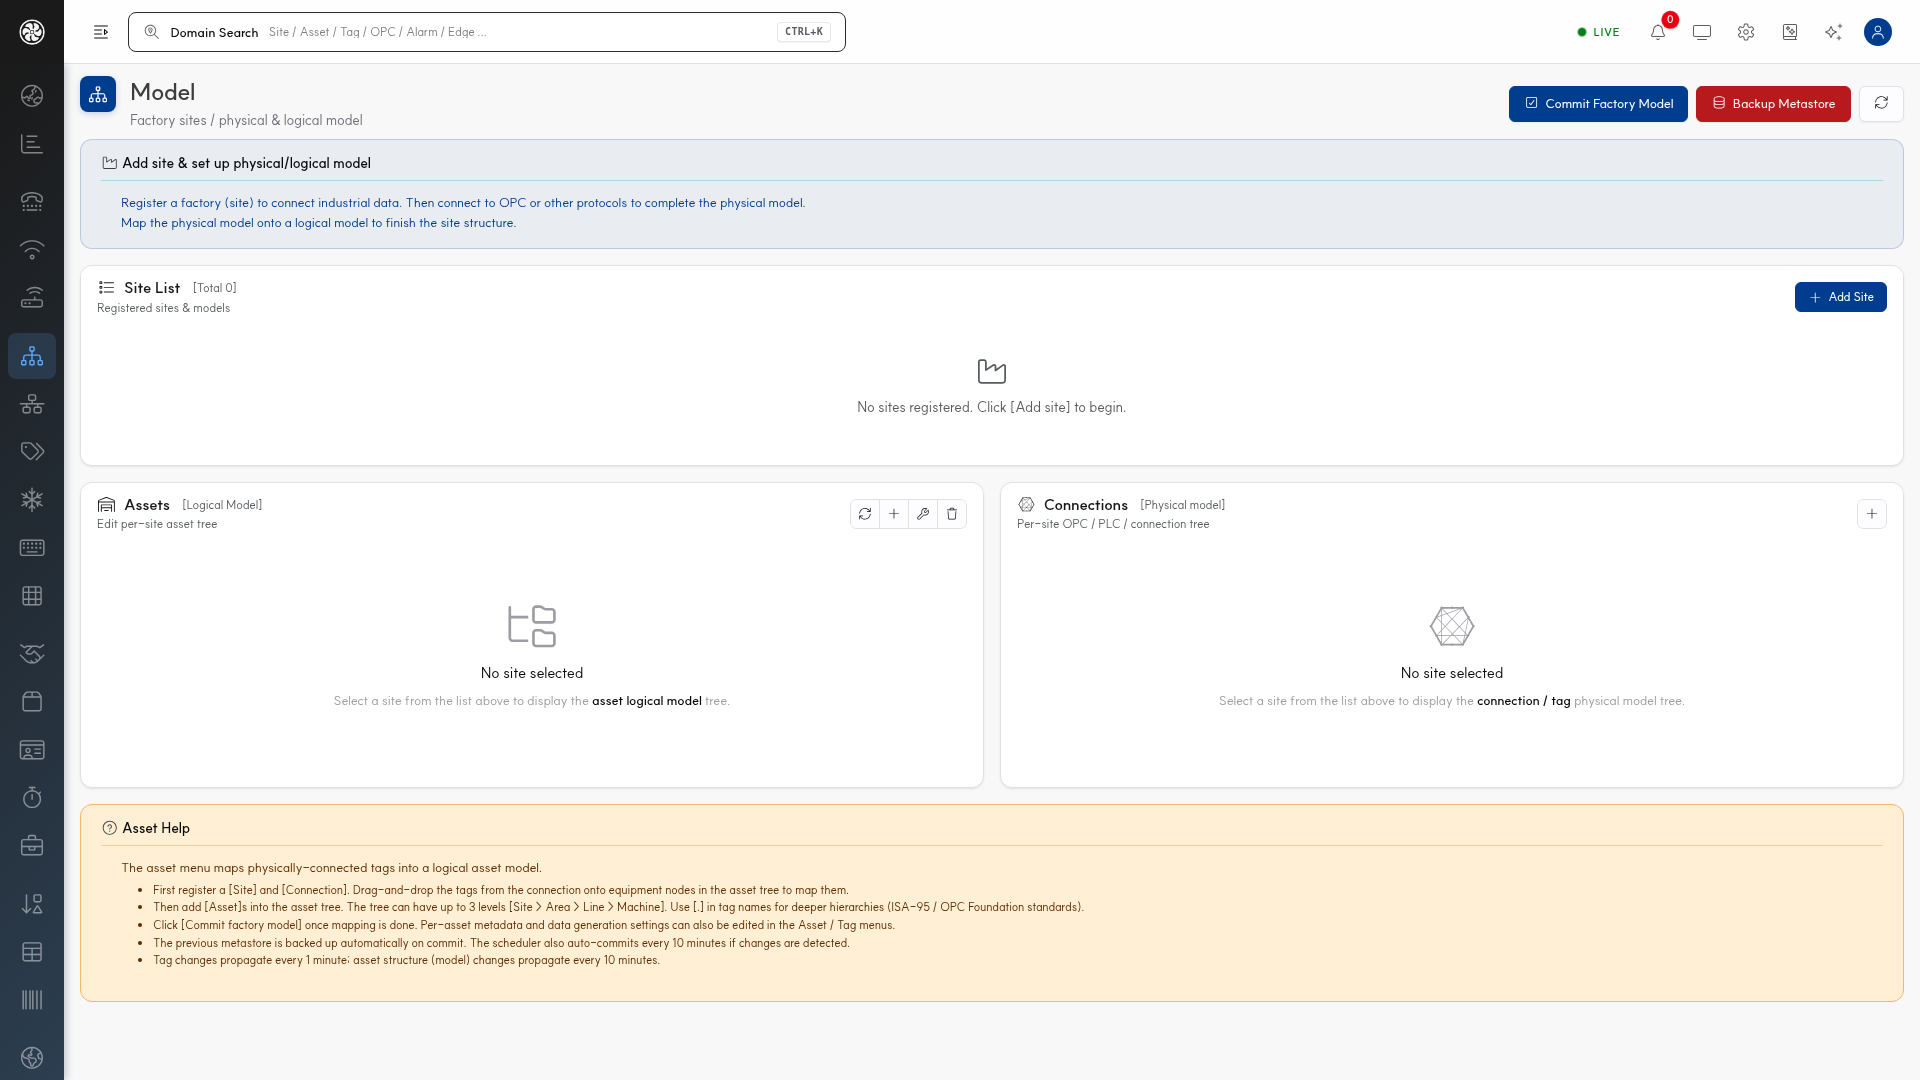This screenshot has width=1920, height=1080.
Task: Click the CTRL+K shortcut badge
Action: (804, 32)
